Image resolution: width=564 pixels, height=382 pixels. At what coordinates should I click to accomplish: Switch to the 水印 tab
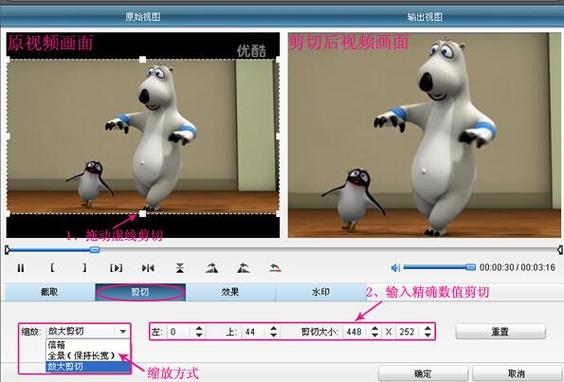click(321, 292)
